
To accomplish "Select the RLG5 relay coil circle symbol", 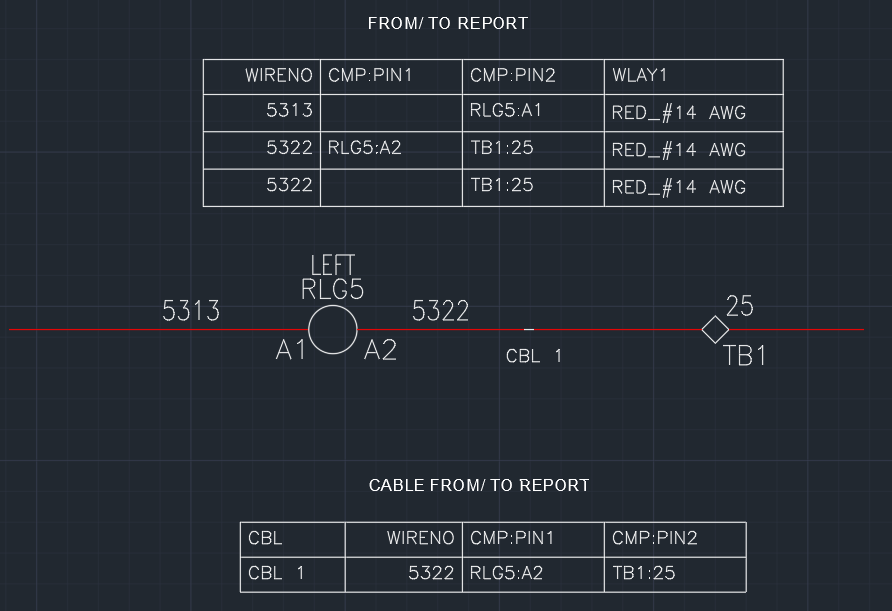I will pos(334,329).
